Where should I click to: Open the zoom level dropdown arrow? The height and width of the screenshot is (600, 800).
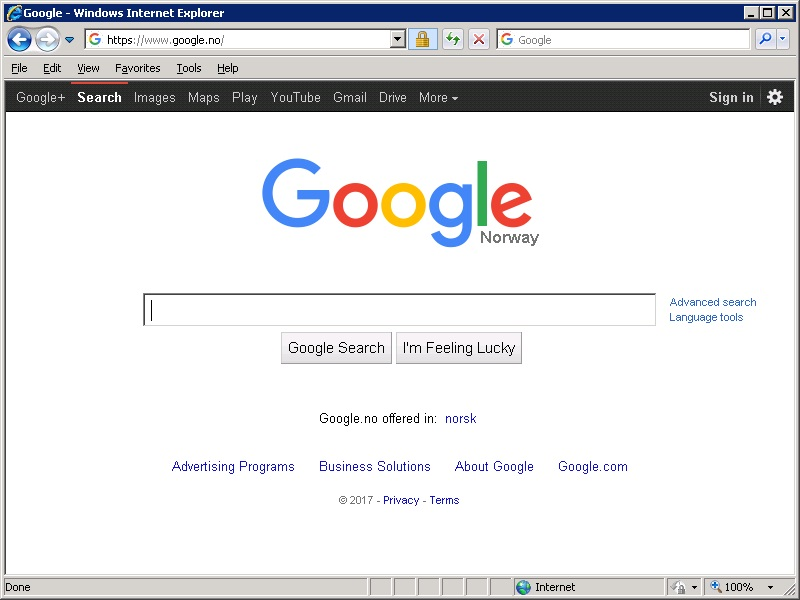[x=770, y=588]
